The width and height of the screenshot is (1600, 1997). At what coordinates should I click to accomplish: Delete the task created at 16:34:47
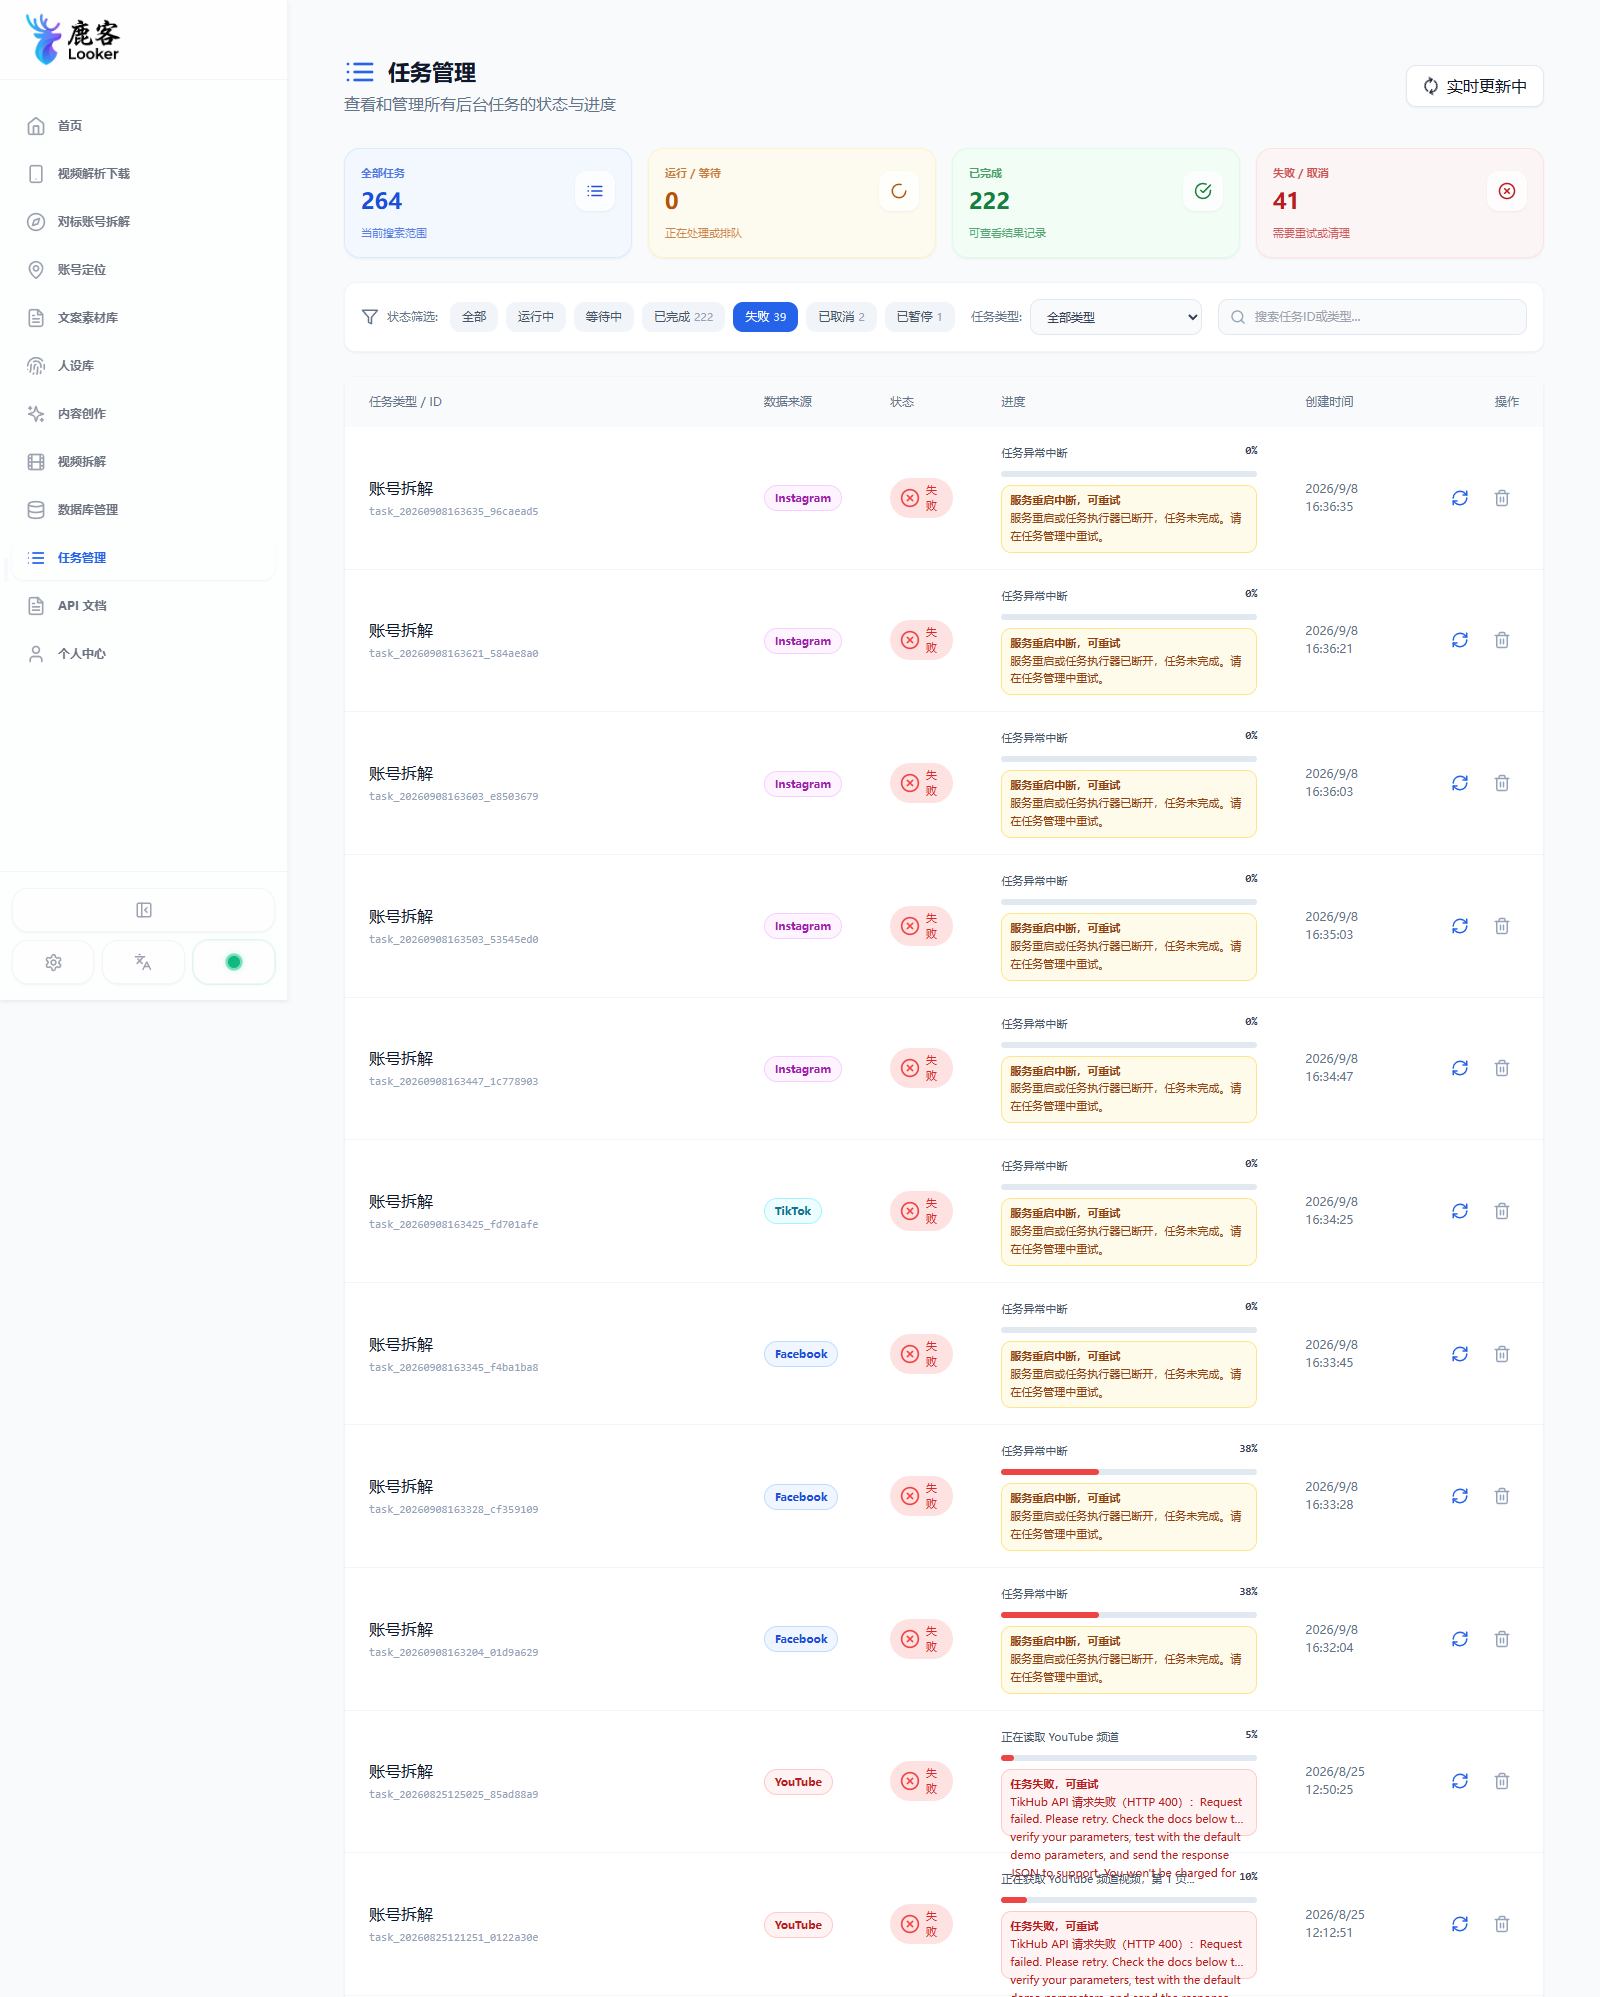1502,1068
